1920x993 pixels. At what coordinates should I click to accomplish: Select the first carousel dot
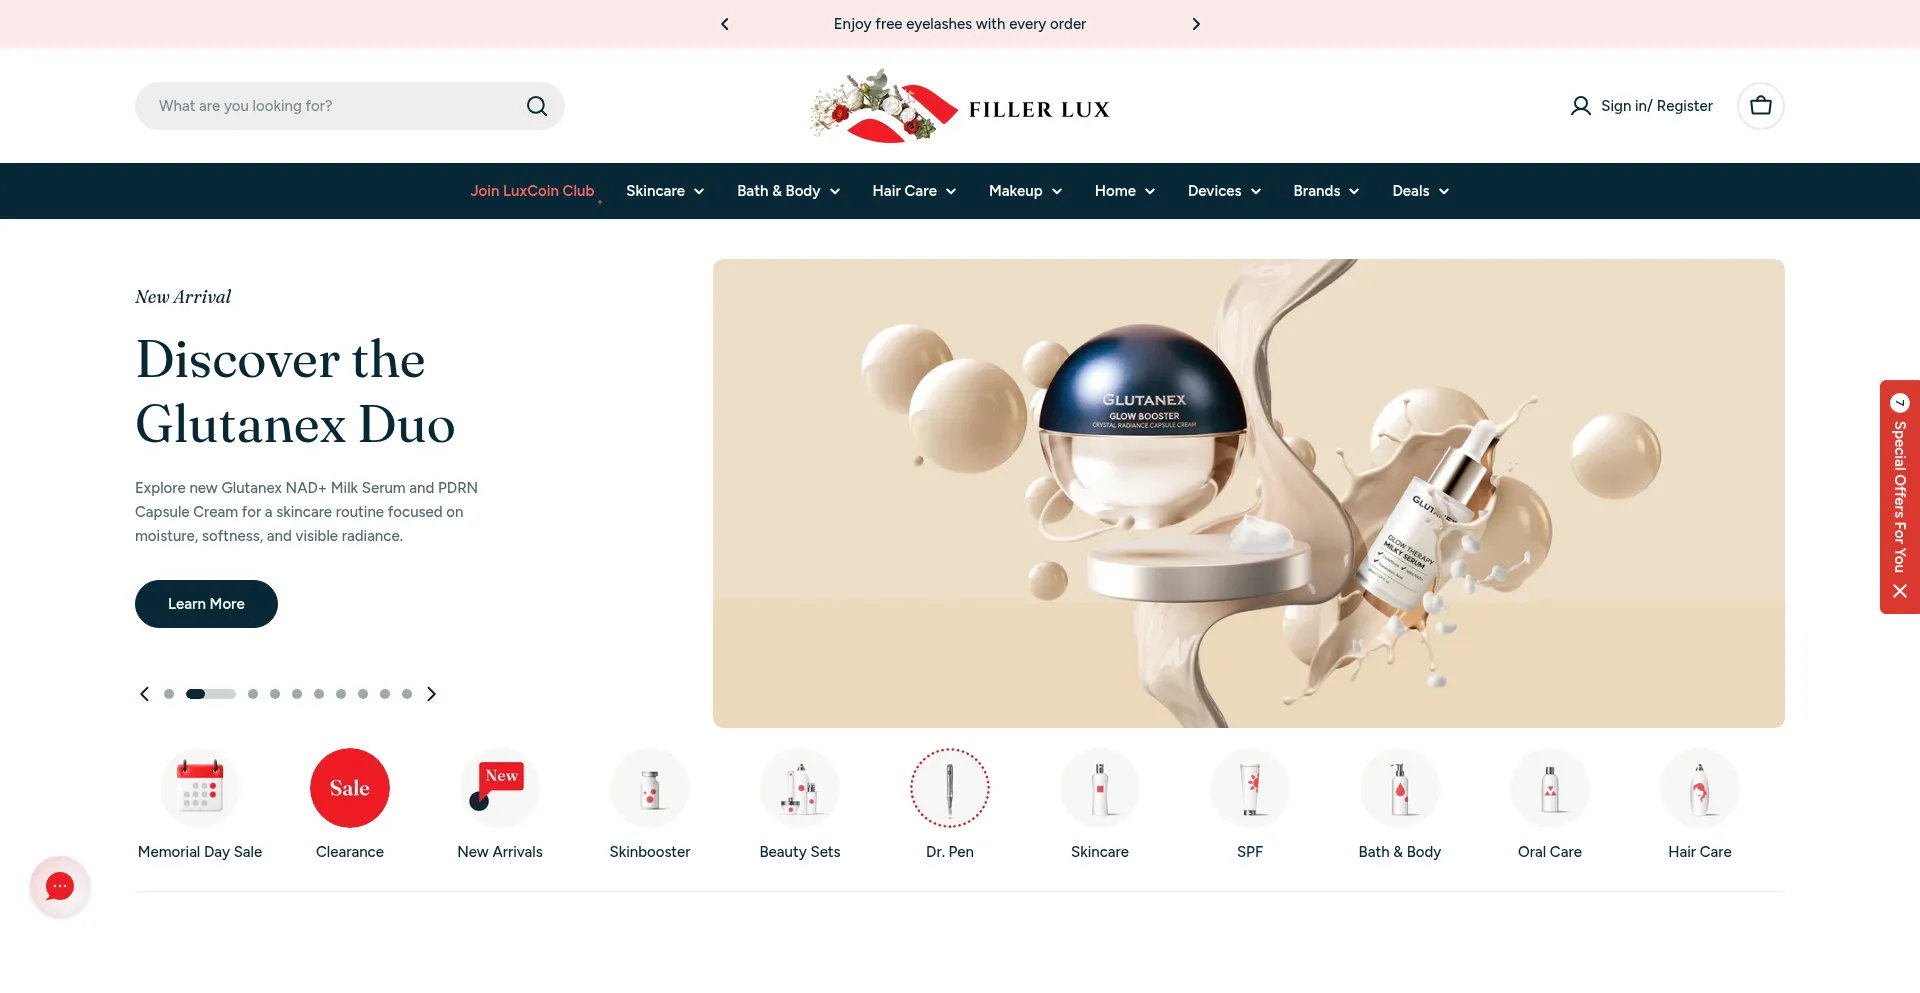169,694
